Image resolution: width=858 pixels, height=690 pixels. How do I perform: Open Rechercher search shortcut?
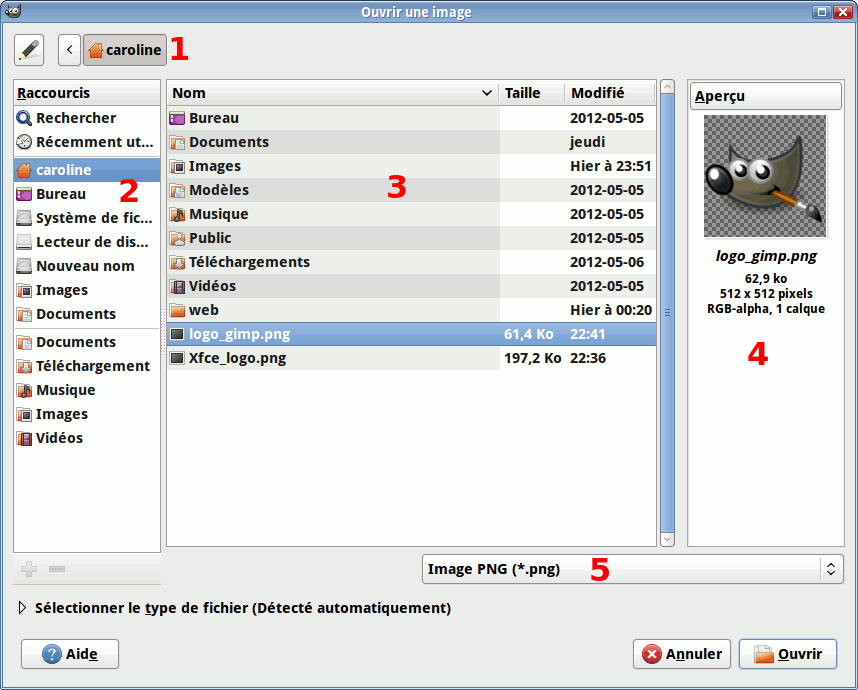tap(76, 118)
